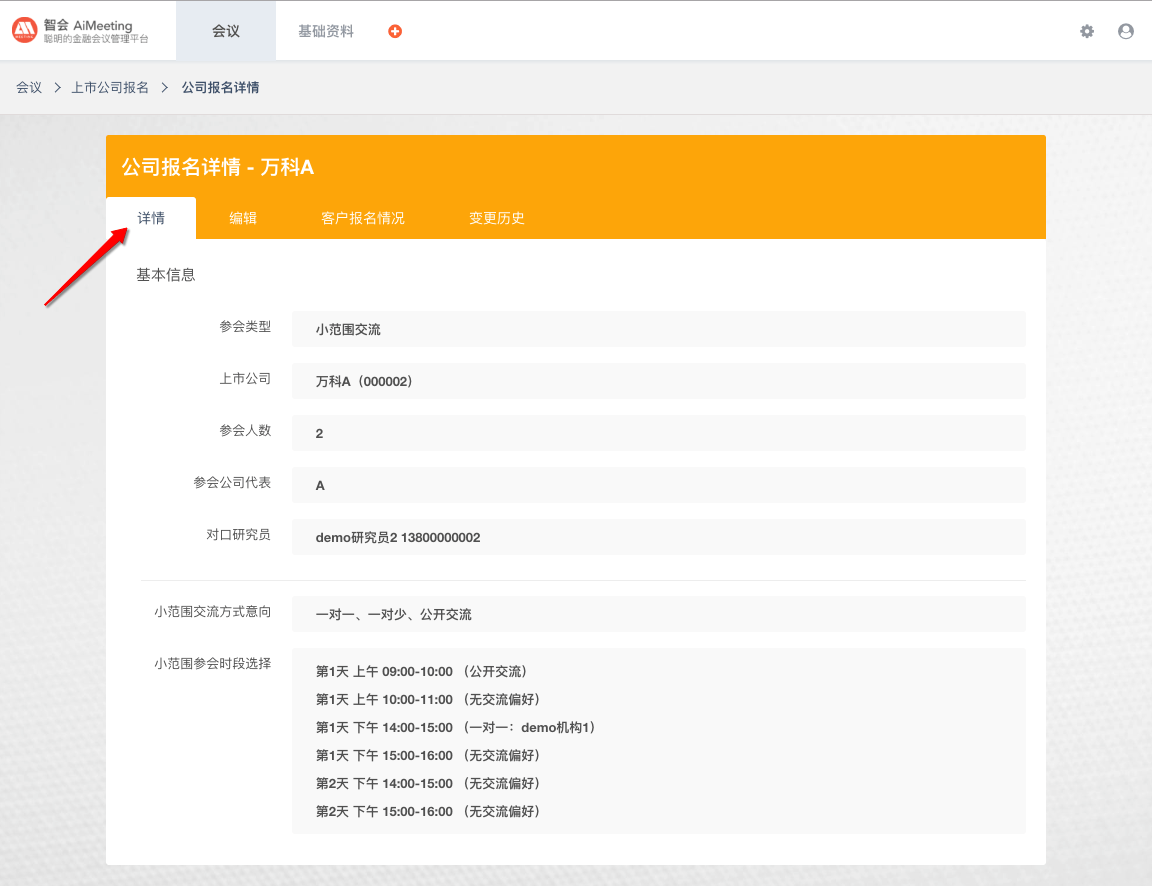Click the text 第1天 上午 09:00-10:00 （公开交流）

422,671
